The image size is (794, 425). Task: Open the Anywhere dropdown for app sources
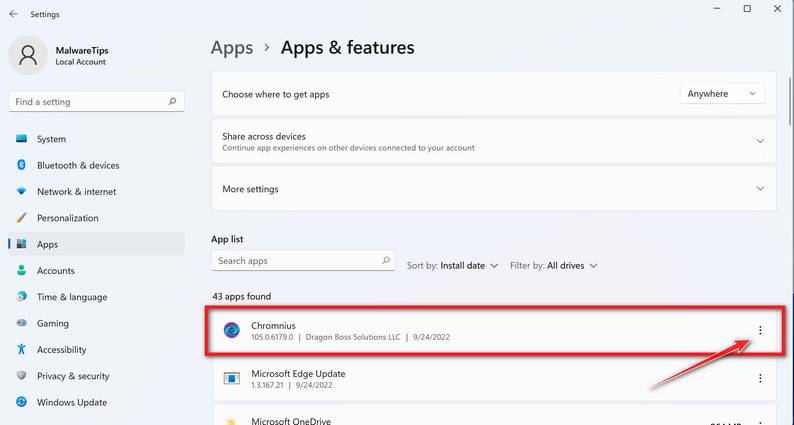(722, 94)
